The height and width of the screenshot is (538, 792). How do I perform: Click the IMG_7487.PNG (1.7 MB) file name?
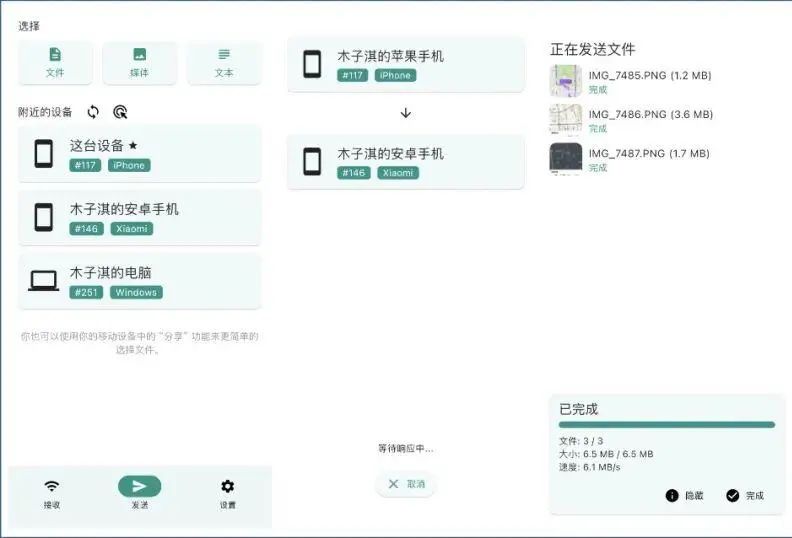click(x=649, y=153)
